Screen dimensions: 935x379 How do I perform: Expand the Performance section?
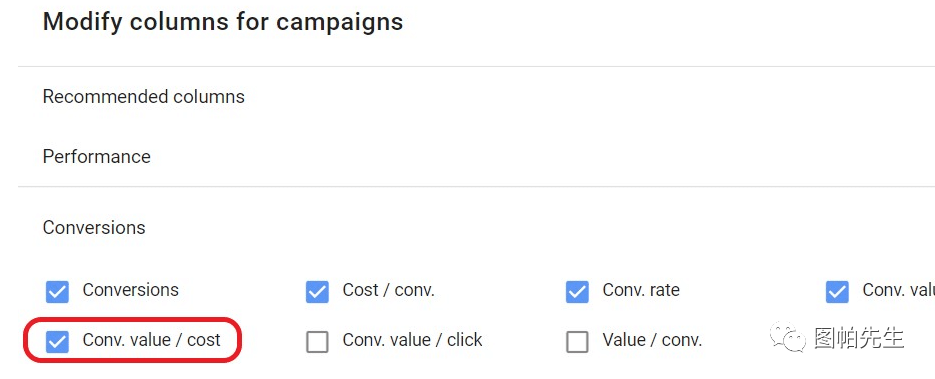click(97, 157)
